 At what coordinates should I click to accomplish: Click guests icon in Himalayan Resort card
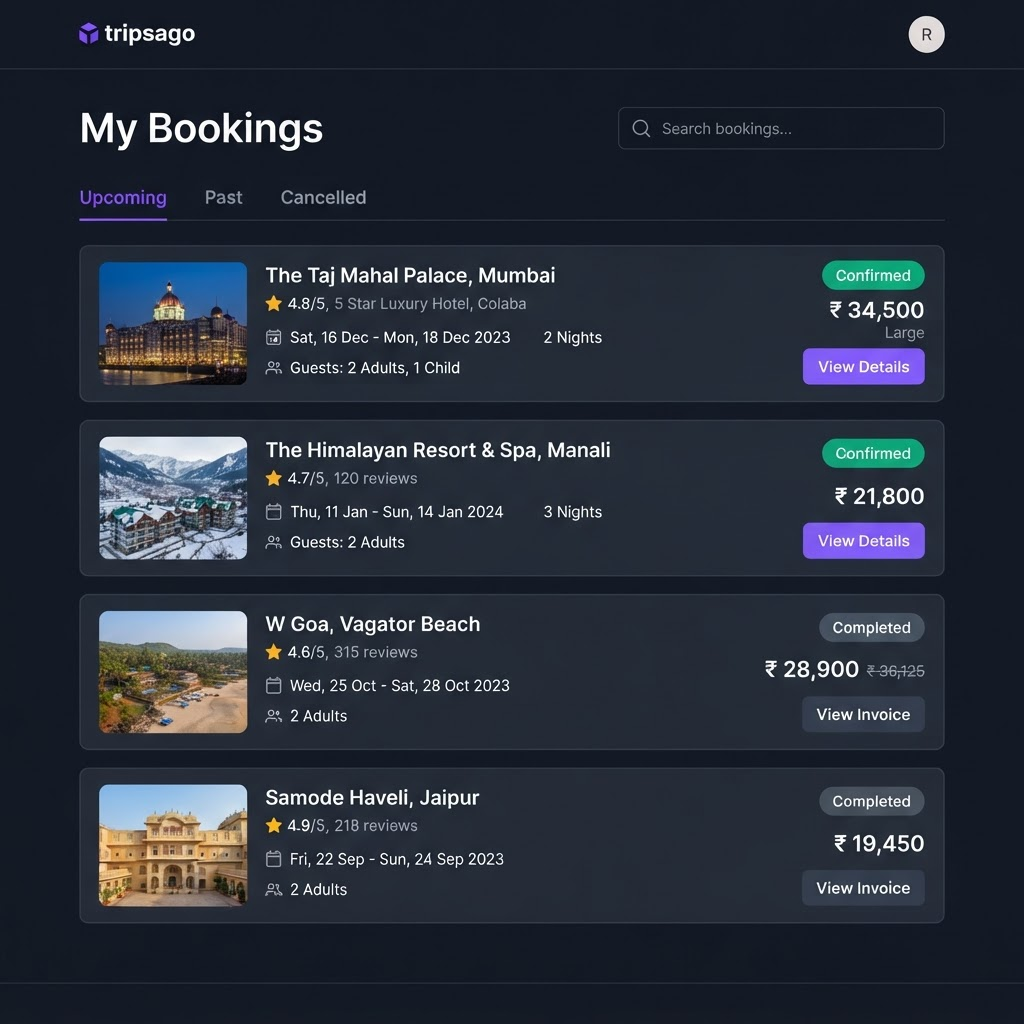click(x=274, y=542)
